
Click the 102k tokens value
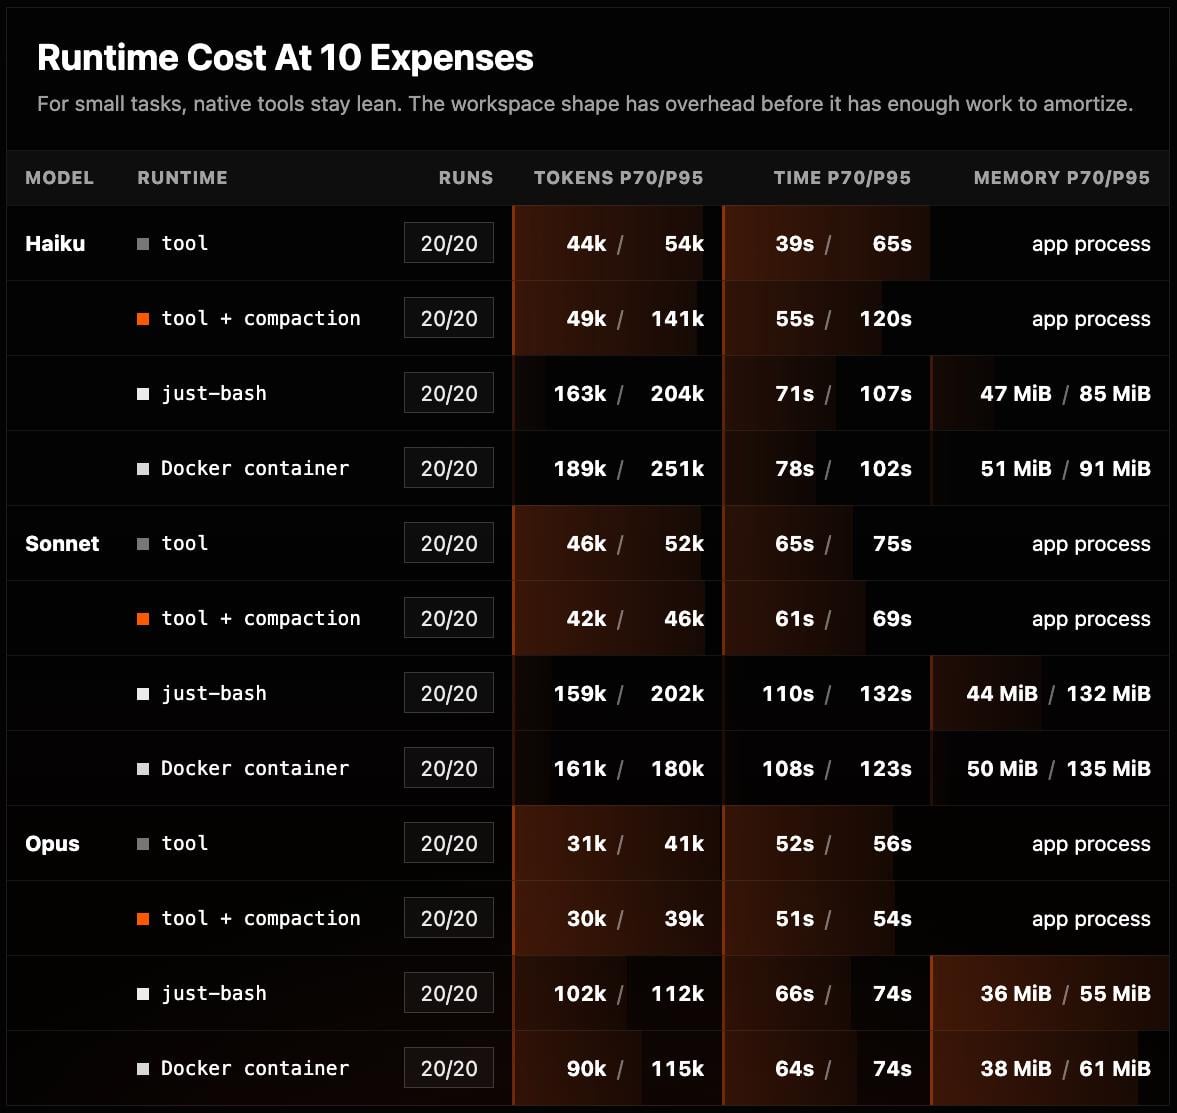point(579,994)
